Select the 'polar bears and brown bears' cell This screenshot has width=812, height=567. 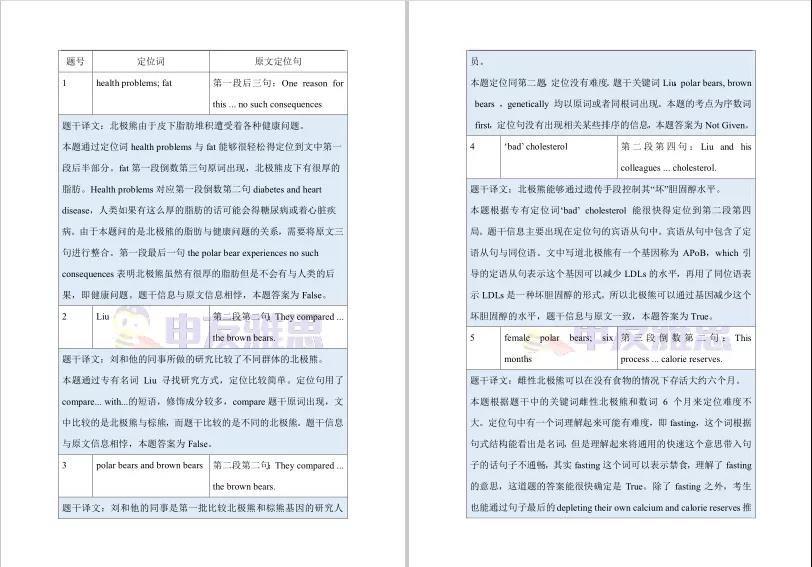[151, 476]
